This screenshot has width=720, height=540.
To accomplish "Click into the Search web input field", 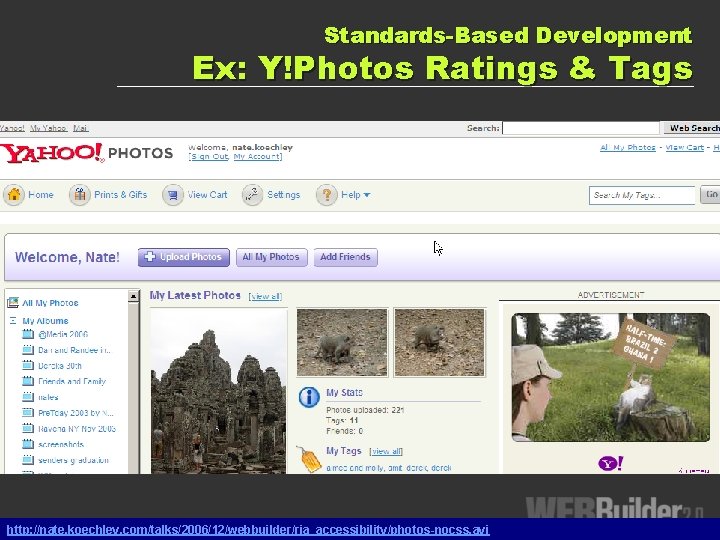I will click(x=581, y=128).
